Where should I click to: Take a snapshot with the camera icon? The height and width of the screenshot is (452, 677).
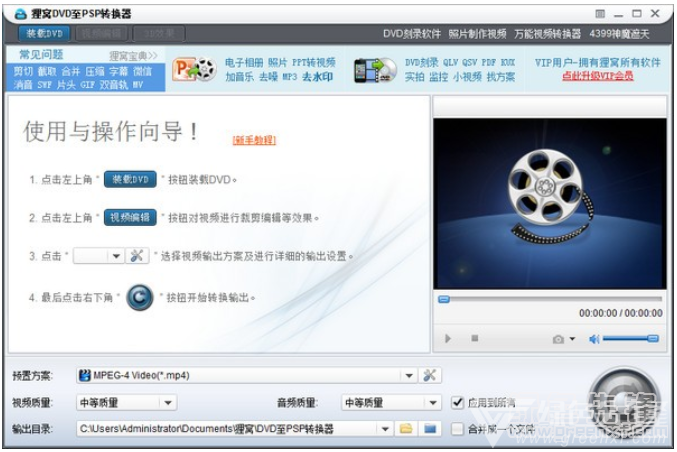click(558, 339)
